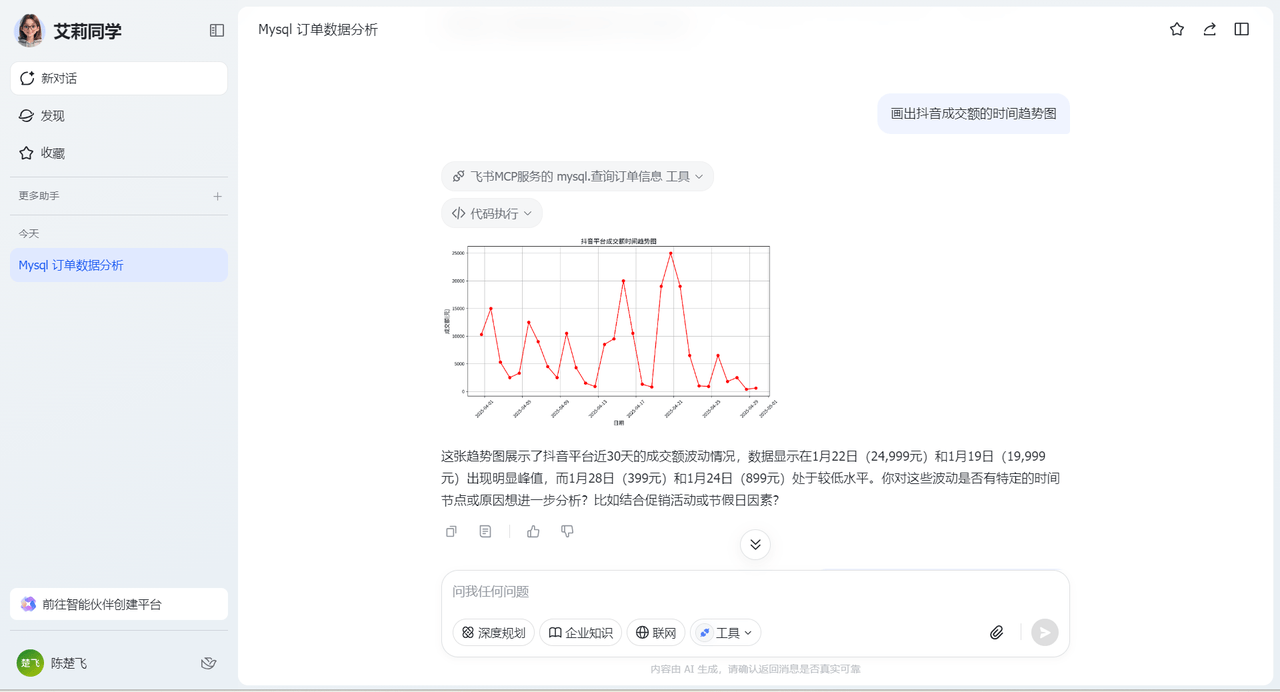This screenshot has height=692, width=1280.
Task: Copy the response with the copy icon
Action: (451, 532)
